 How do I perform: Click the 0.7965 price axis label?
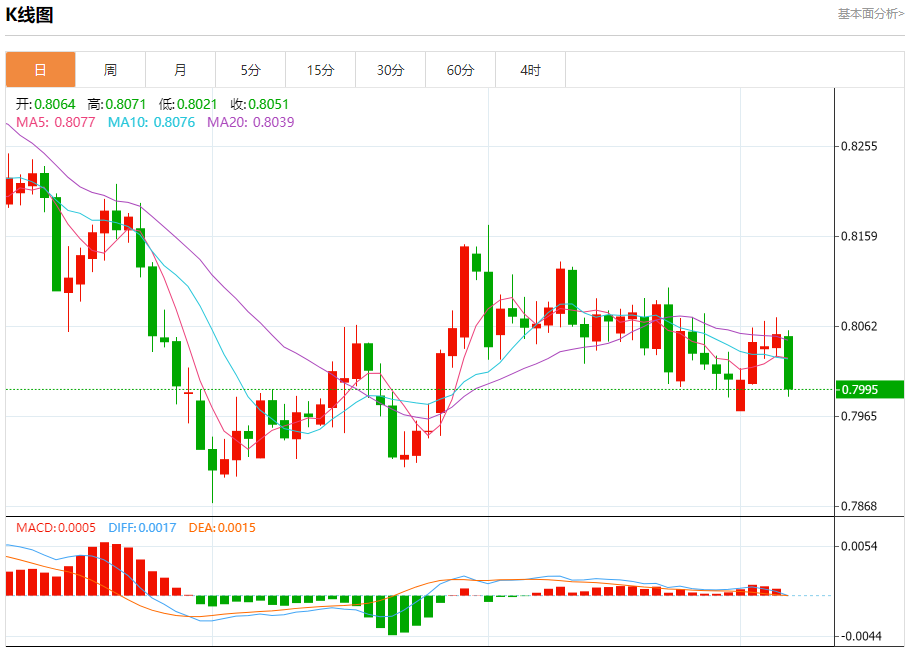tap(859, 416)
